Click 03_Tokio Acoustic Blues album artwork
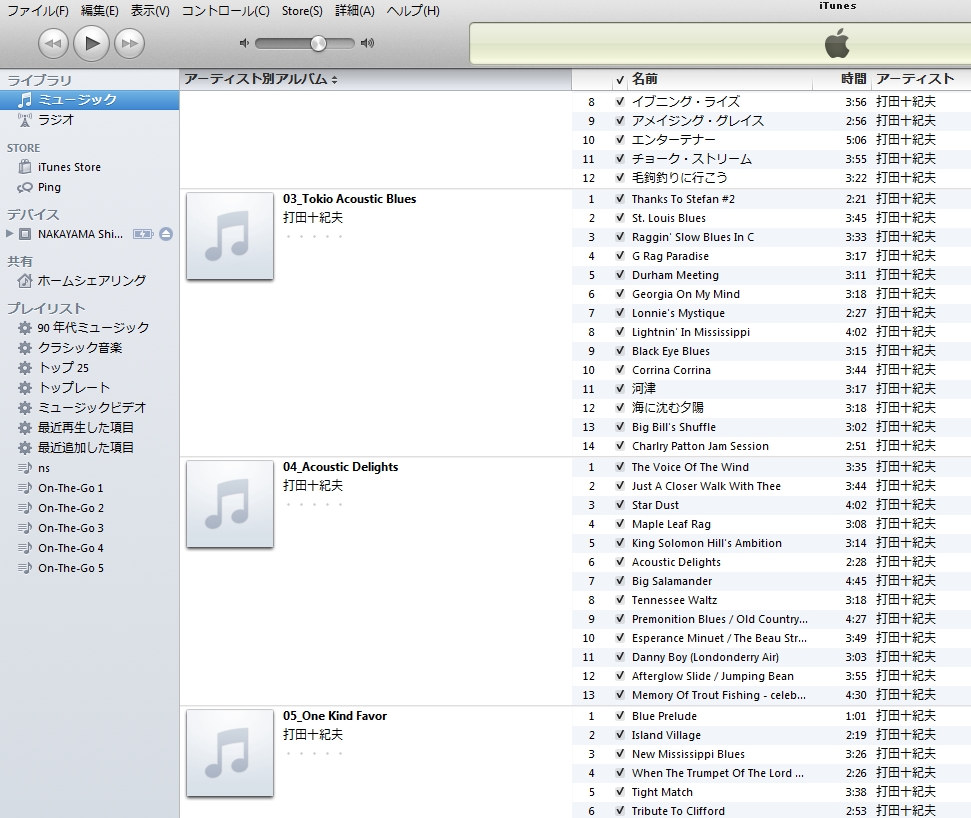Screen dimensions: 971x818 click(x=230, y=235)
